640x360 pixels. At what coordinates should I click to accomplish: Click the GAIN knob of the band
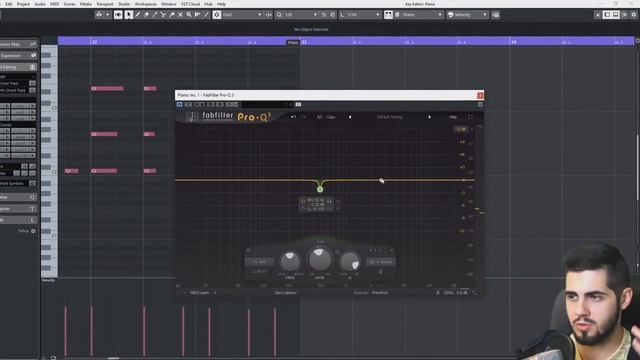coord(320,259)
